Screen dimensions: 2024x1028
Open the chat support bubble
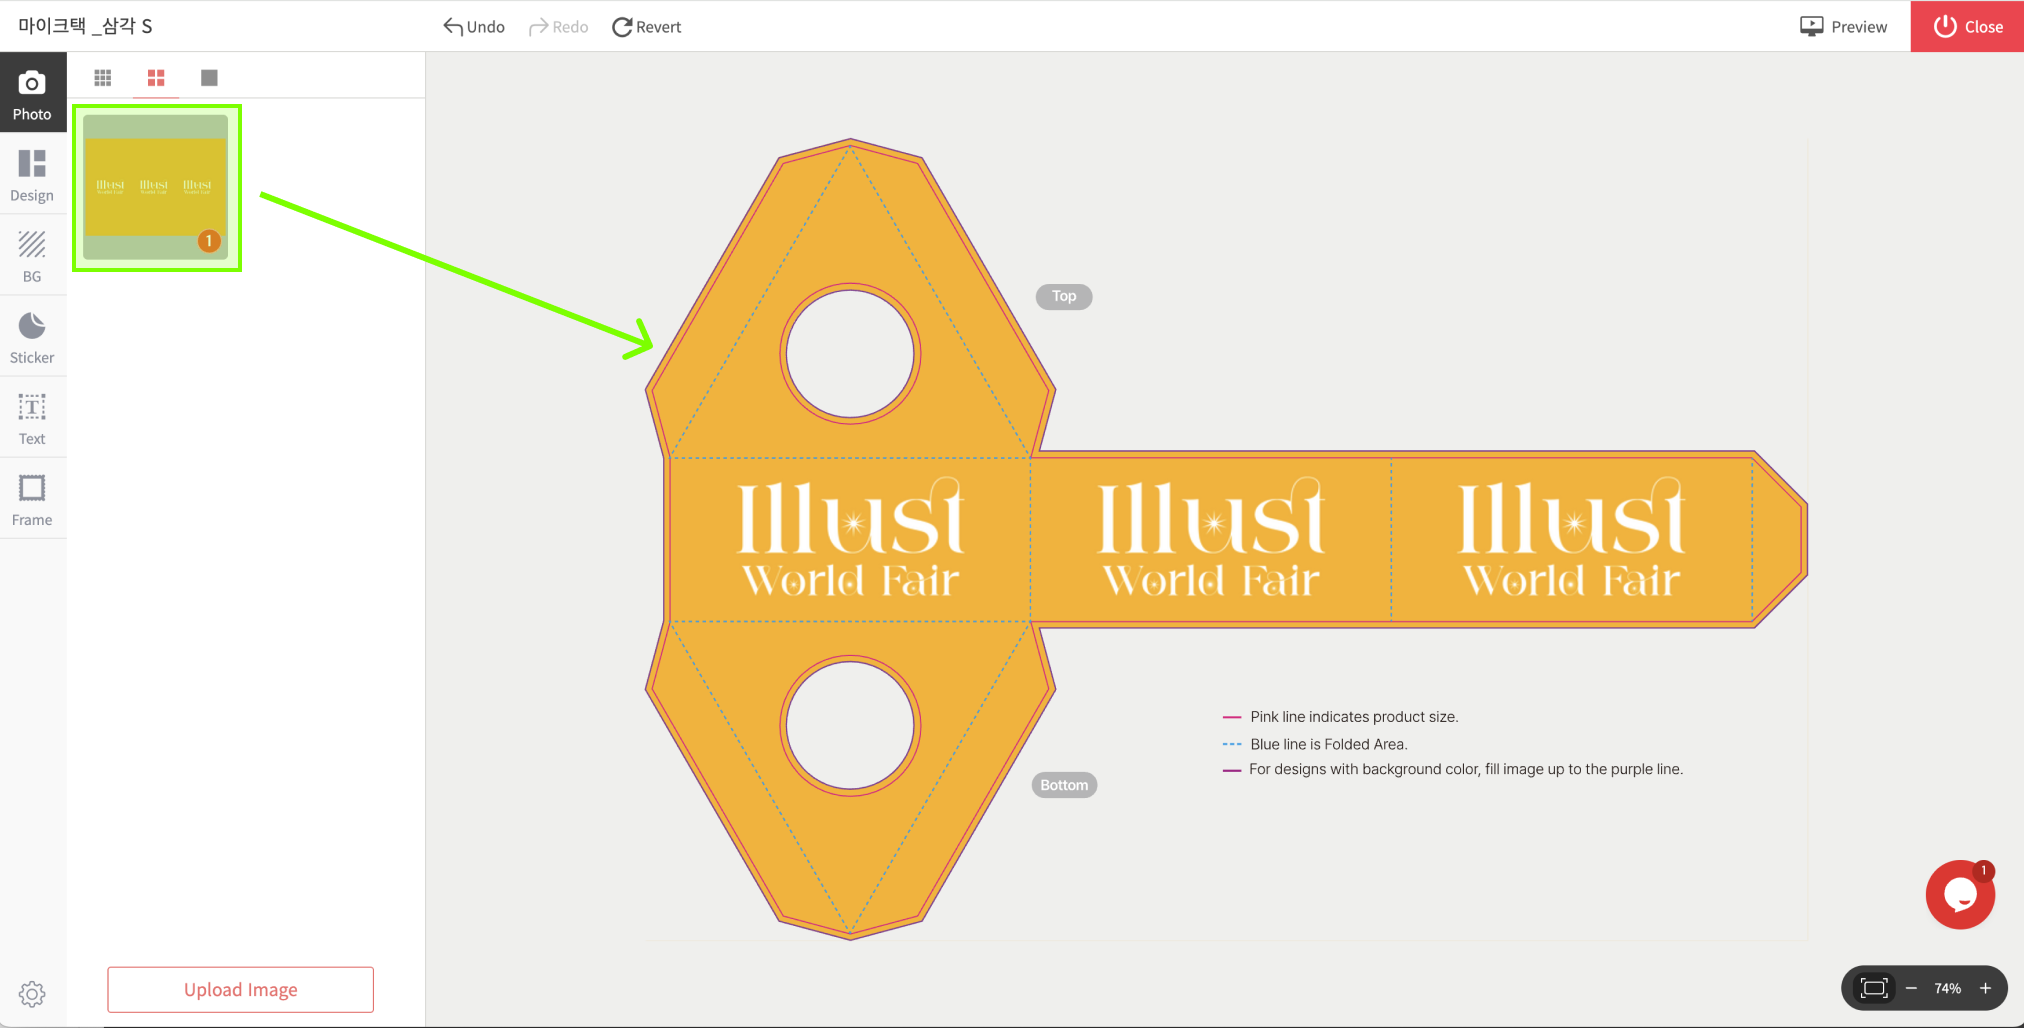tap(1959, 895)
